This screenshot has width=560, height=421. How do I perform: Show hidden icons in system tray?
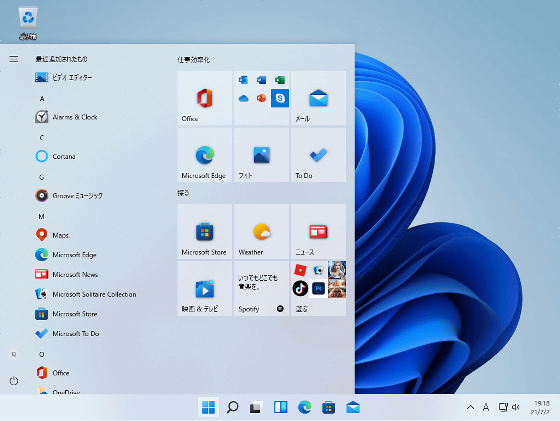(x=470, y=407)
